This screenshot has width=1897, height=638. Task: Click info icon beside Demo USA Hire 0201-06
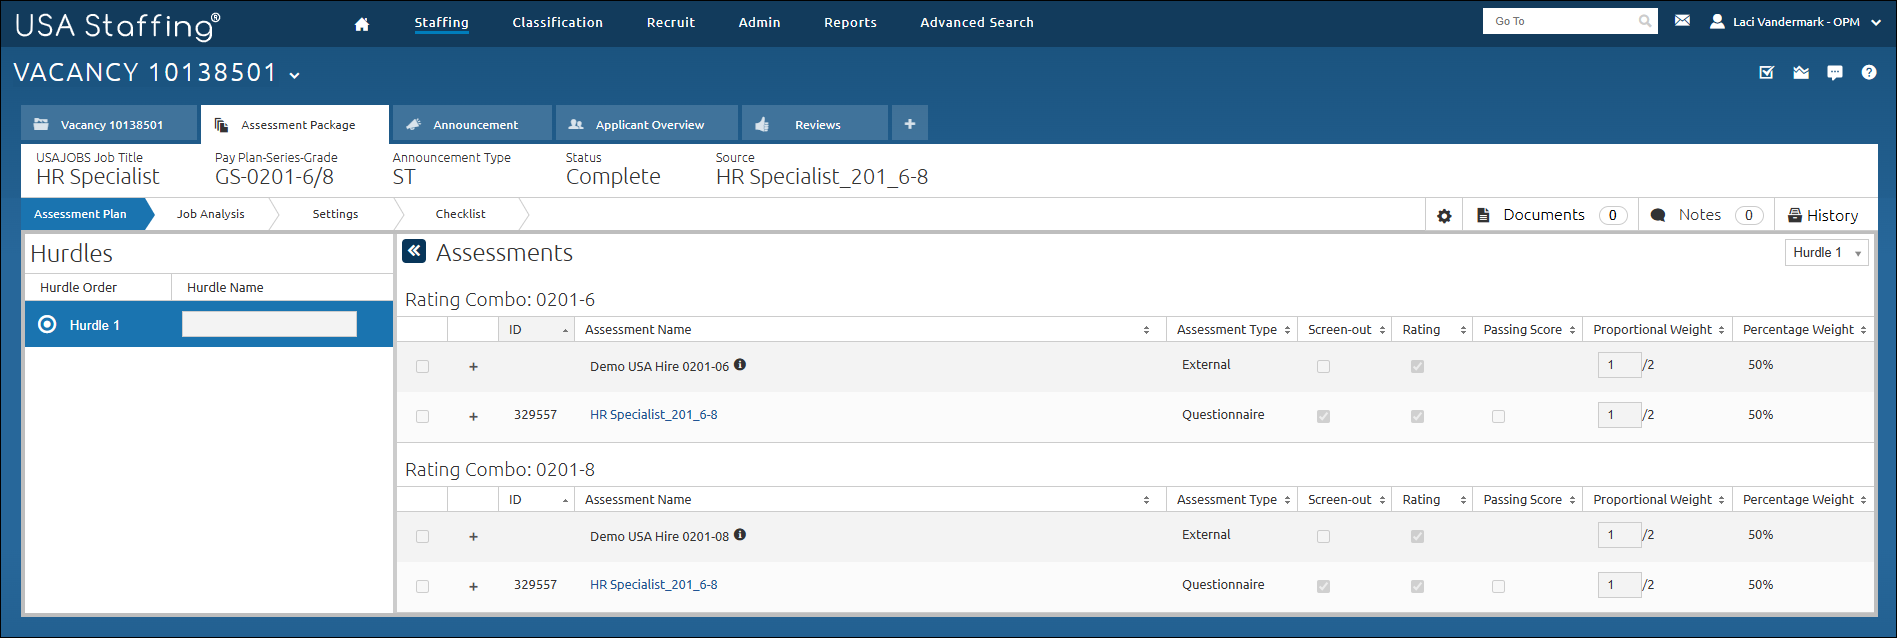click(x=740, y=364)
